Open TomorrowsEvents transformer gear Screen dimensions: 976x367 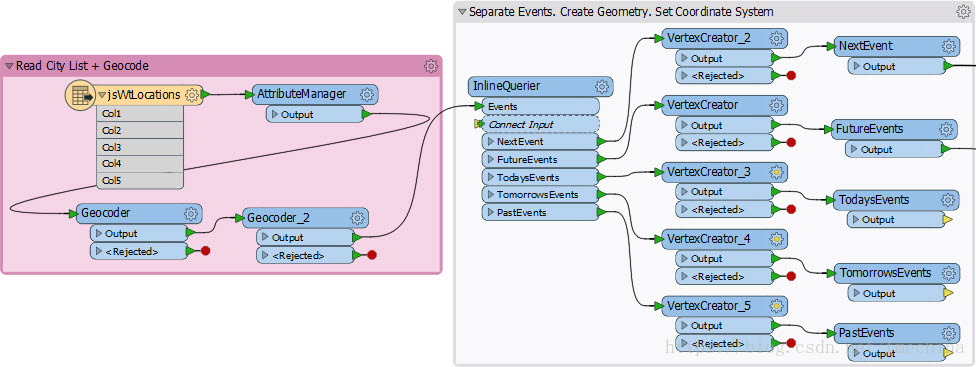click(949, 273)
